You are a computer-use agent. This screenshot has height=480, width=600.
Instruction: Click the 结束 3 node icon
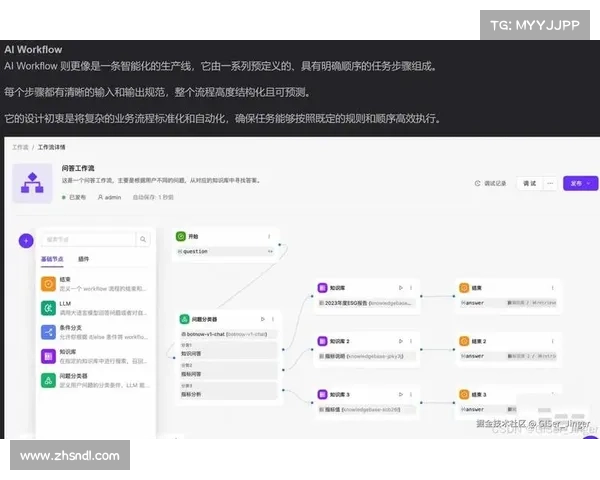click(464, 394)
